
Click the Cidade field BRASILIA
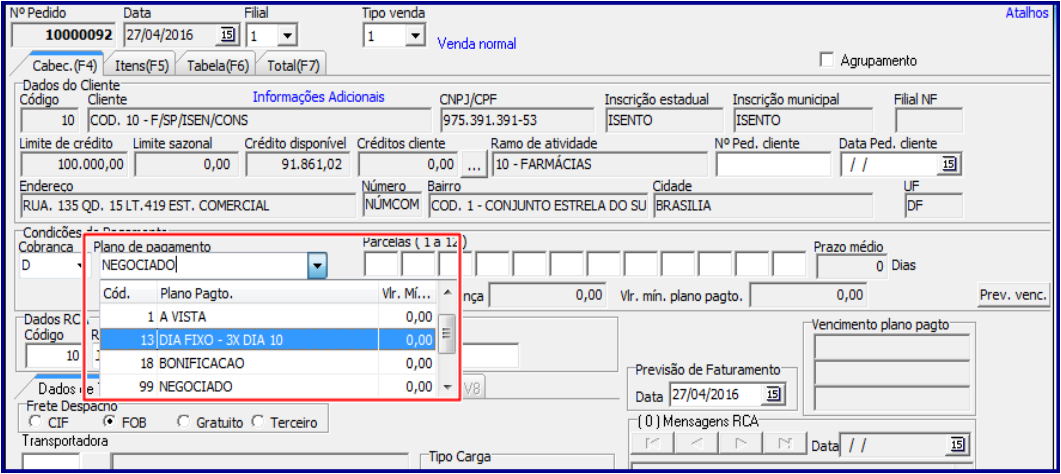[x=763, y=206]
